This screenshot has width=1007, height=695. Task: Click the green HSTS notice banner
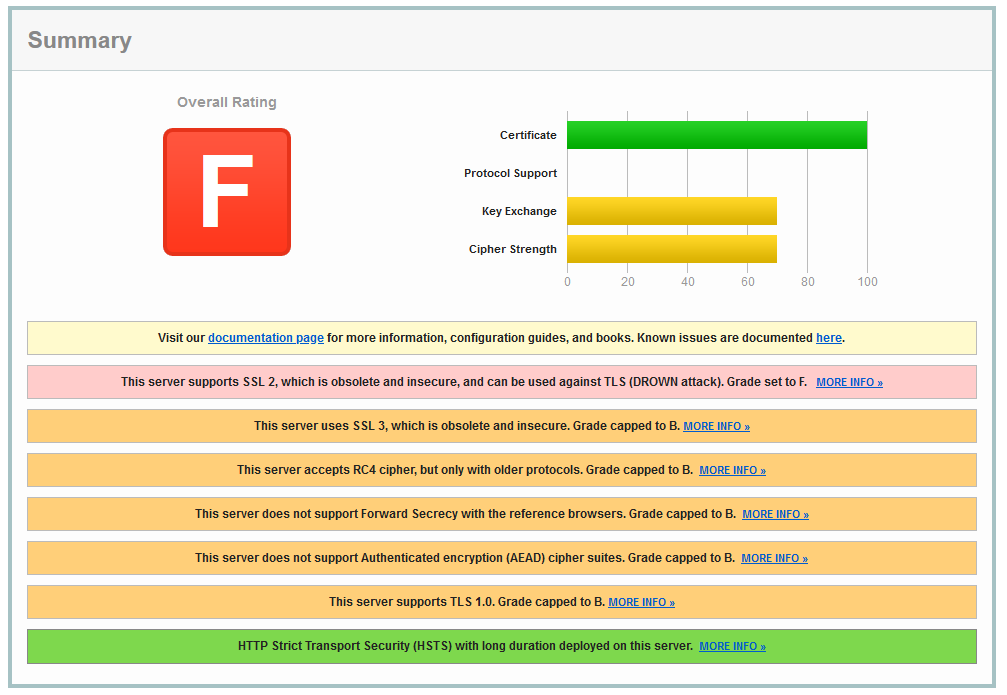point(460,646)
